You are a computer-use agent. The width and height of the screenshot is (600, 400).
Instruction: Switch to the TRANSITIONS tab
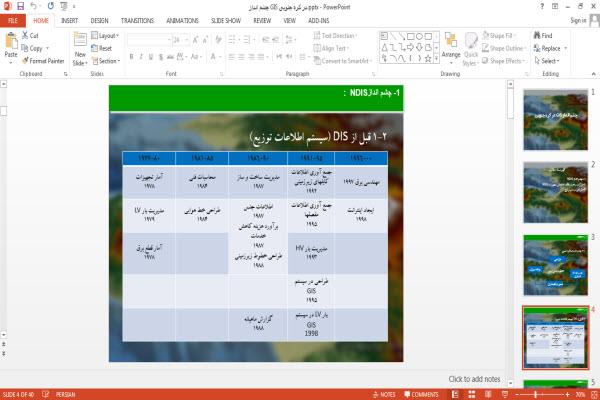point(137,21)
